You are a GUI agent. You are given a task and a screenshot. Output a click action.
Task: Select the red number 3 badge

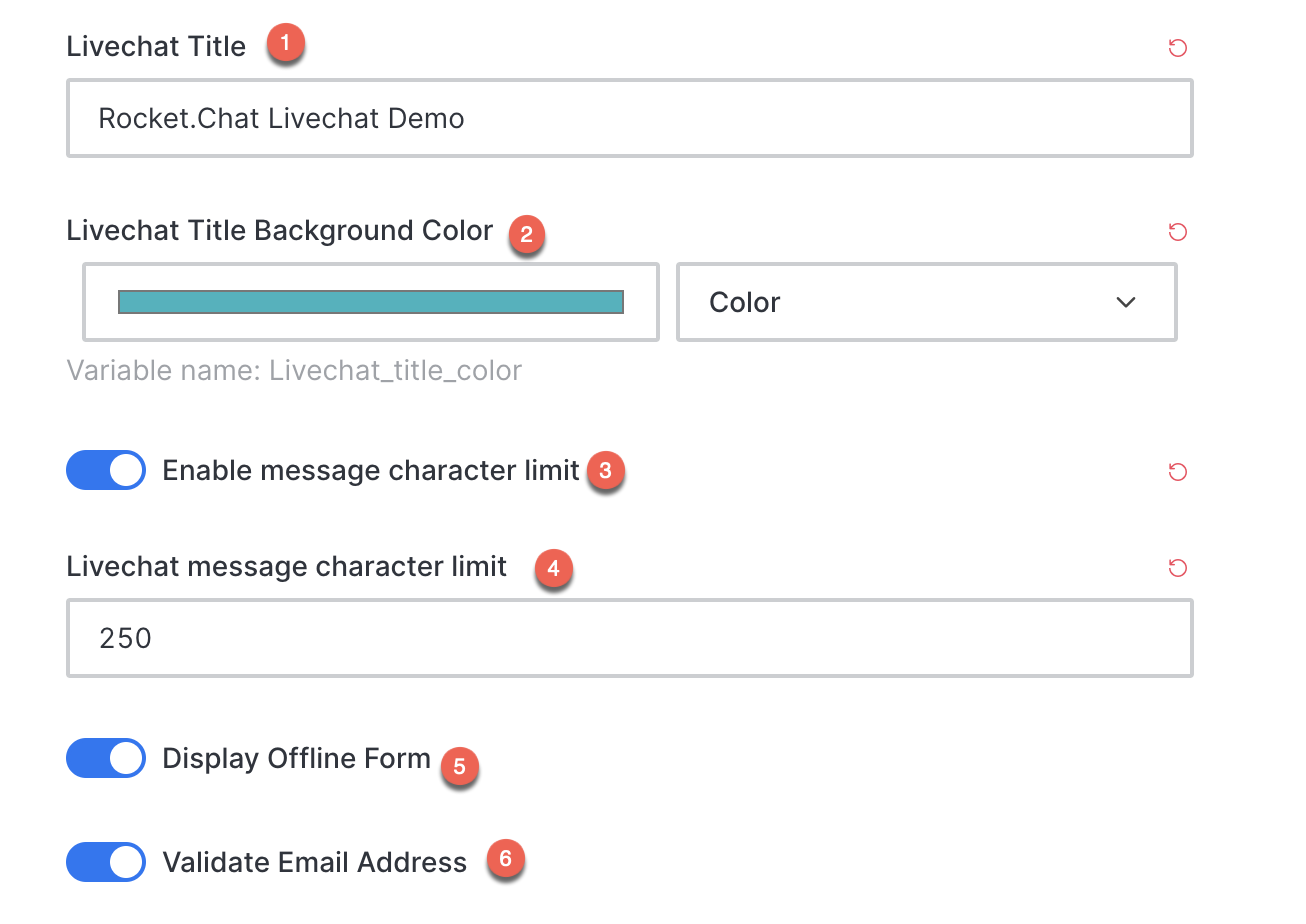605,470
